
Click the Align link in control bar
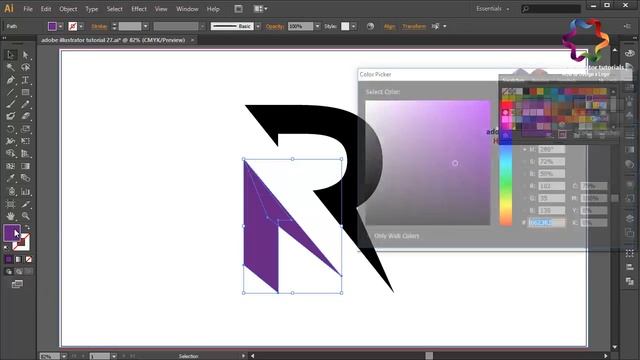[x=389, y=26]
